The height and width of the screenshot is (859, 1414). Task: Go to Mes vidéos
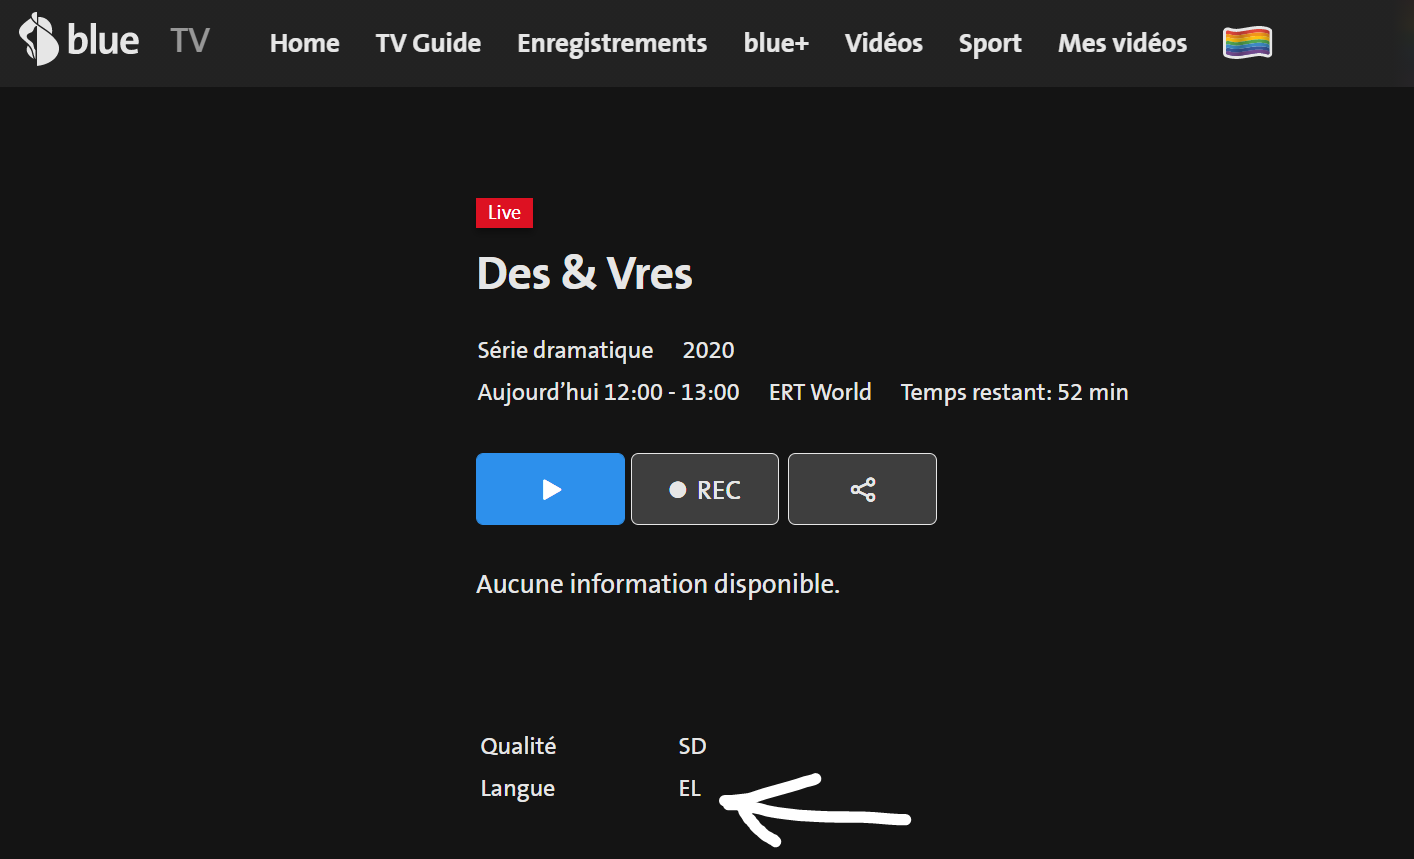pos(1122,43)
